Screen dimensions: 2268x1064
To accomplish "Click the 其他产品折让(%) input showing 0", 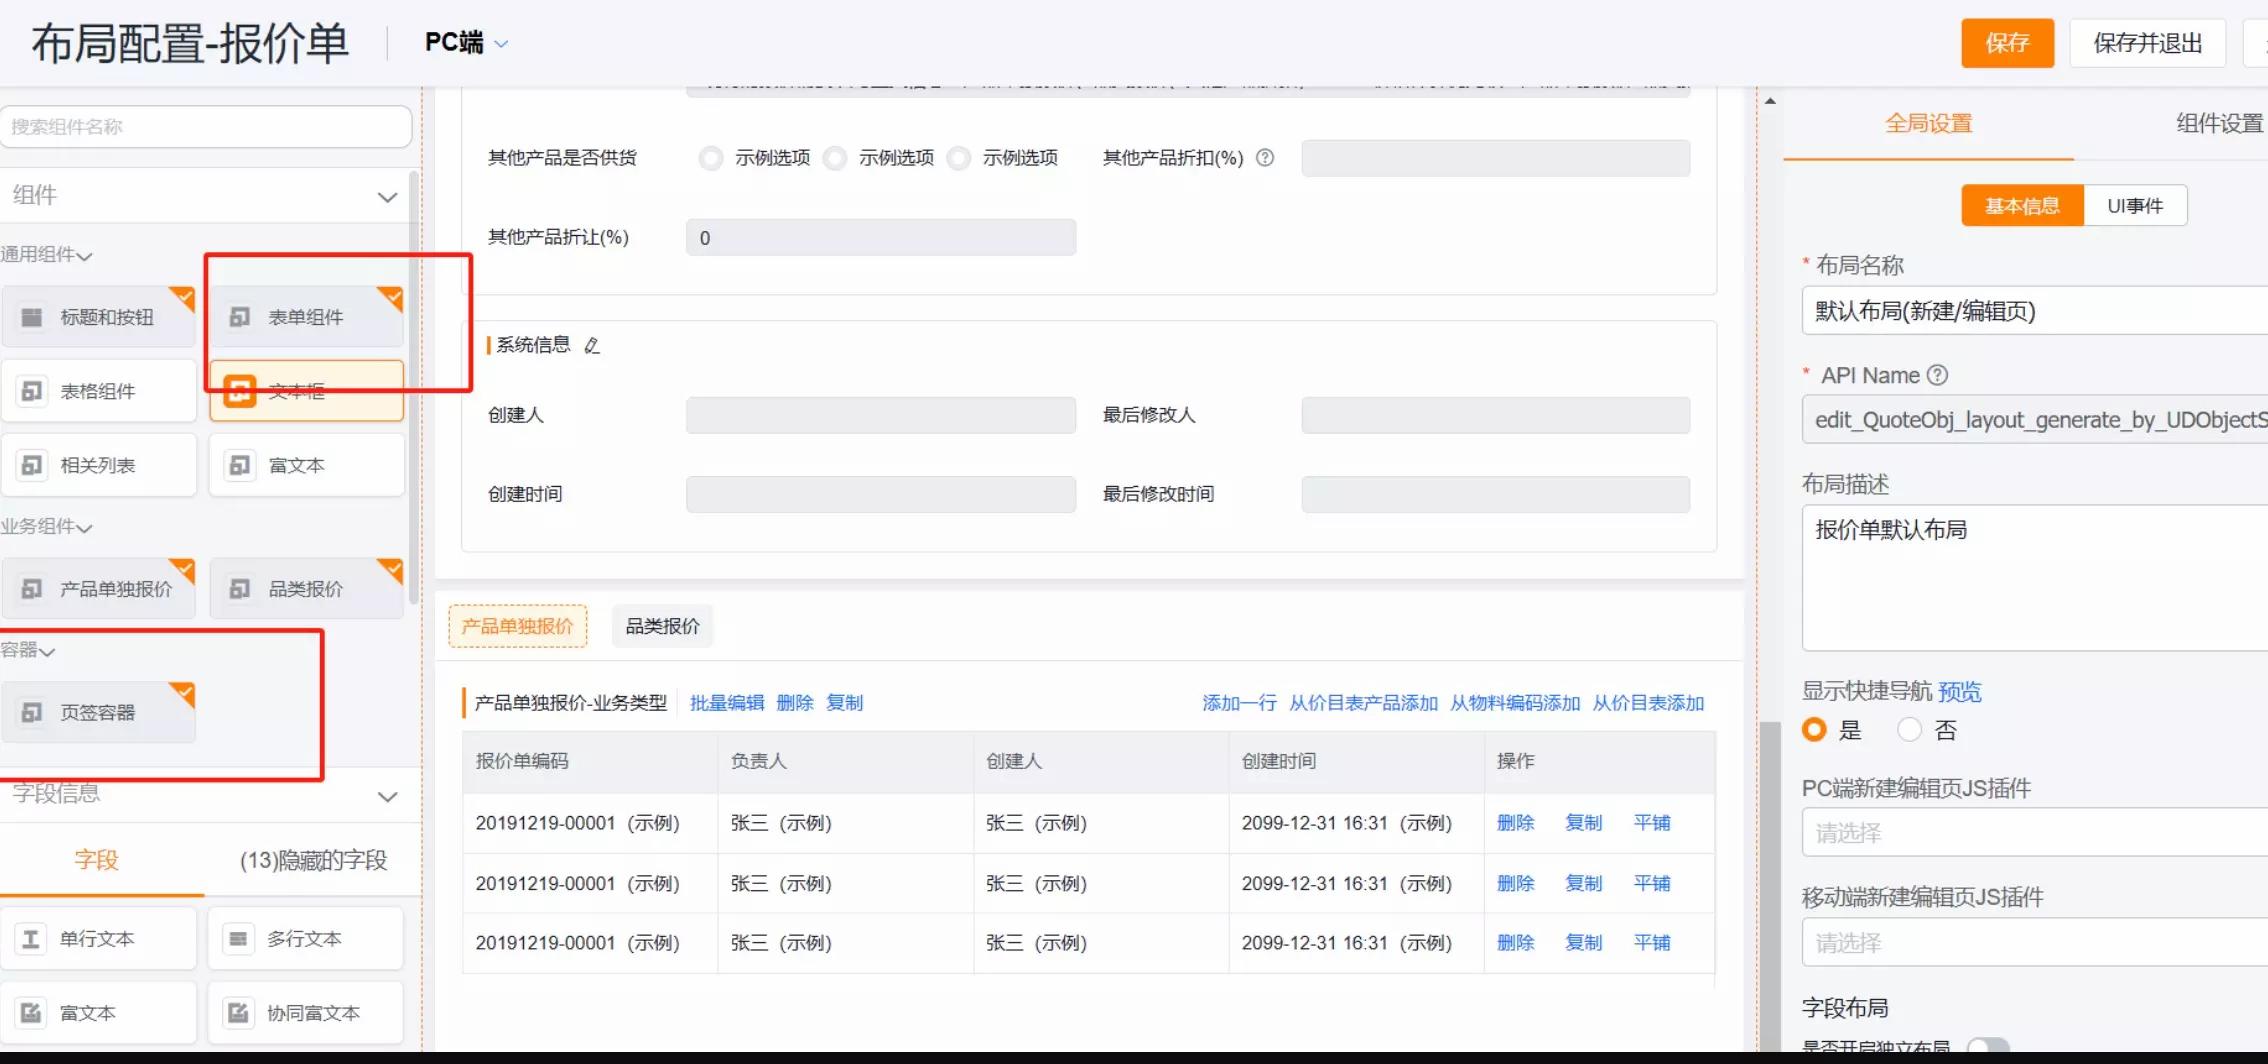I will (881, 238).
